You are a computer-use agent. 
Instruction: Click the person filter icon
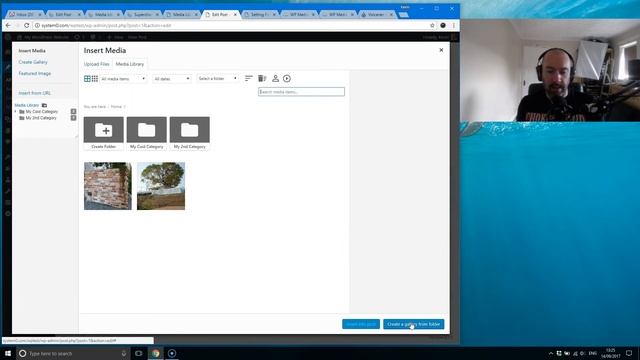point(276,78)
